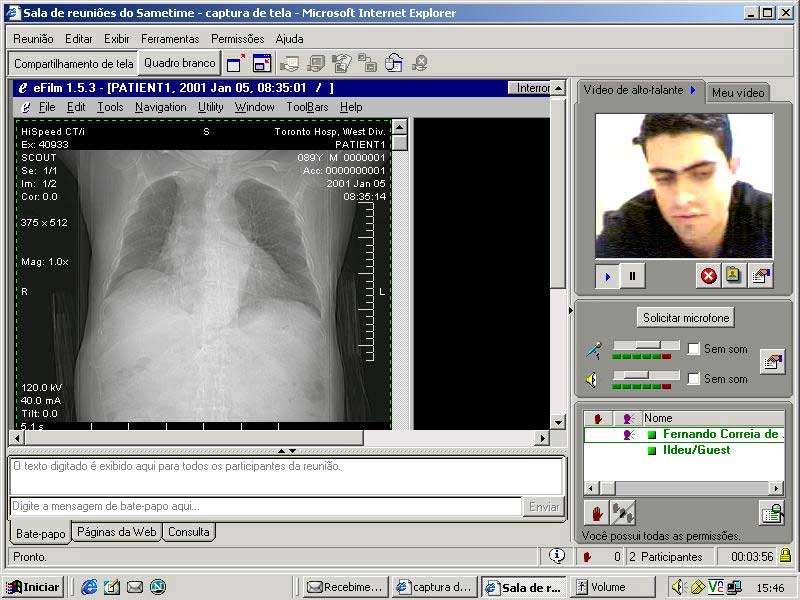
Task: Switch to Consulta tab
Action: coord(189,532)
